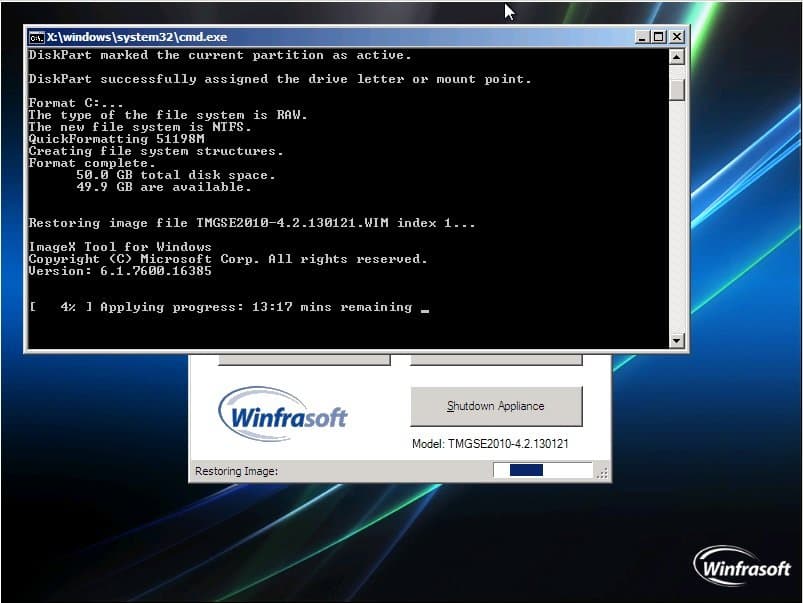Click 'The type of the file system is RAW.' line
This screenshot has height=603, width=803.
(167, 115)
